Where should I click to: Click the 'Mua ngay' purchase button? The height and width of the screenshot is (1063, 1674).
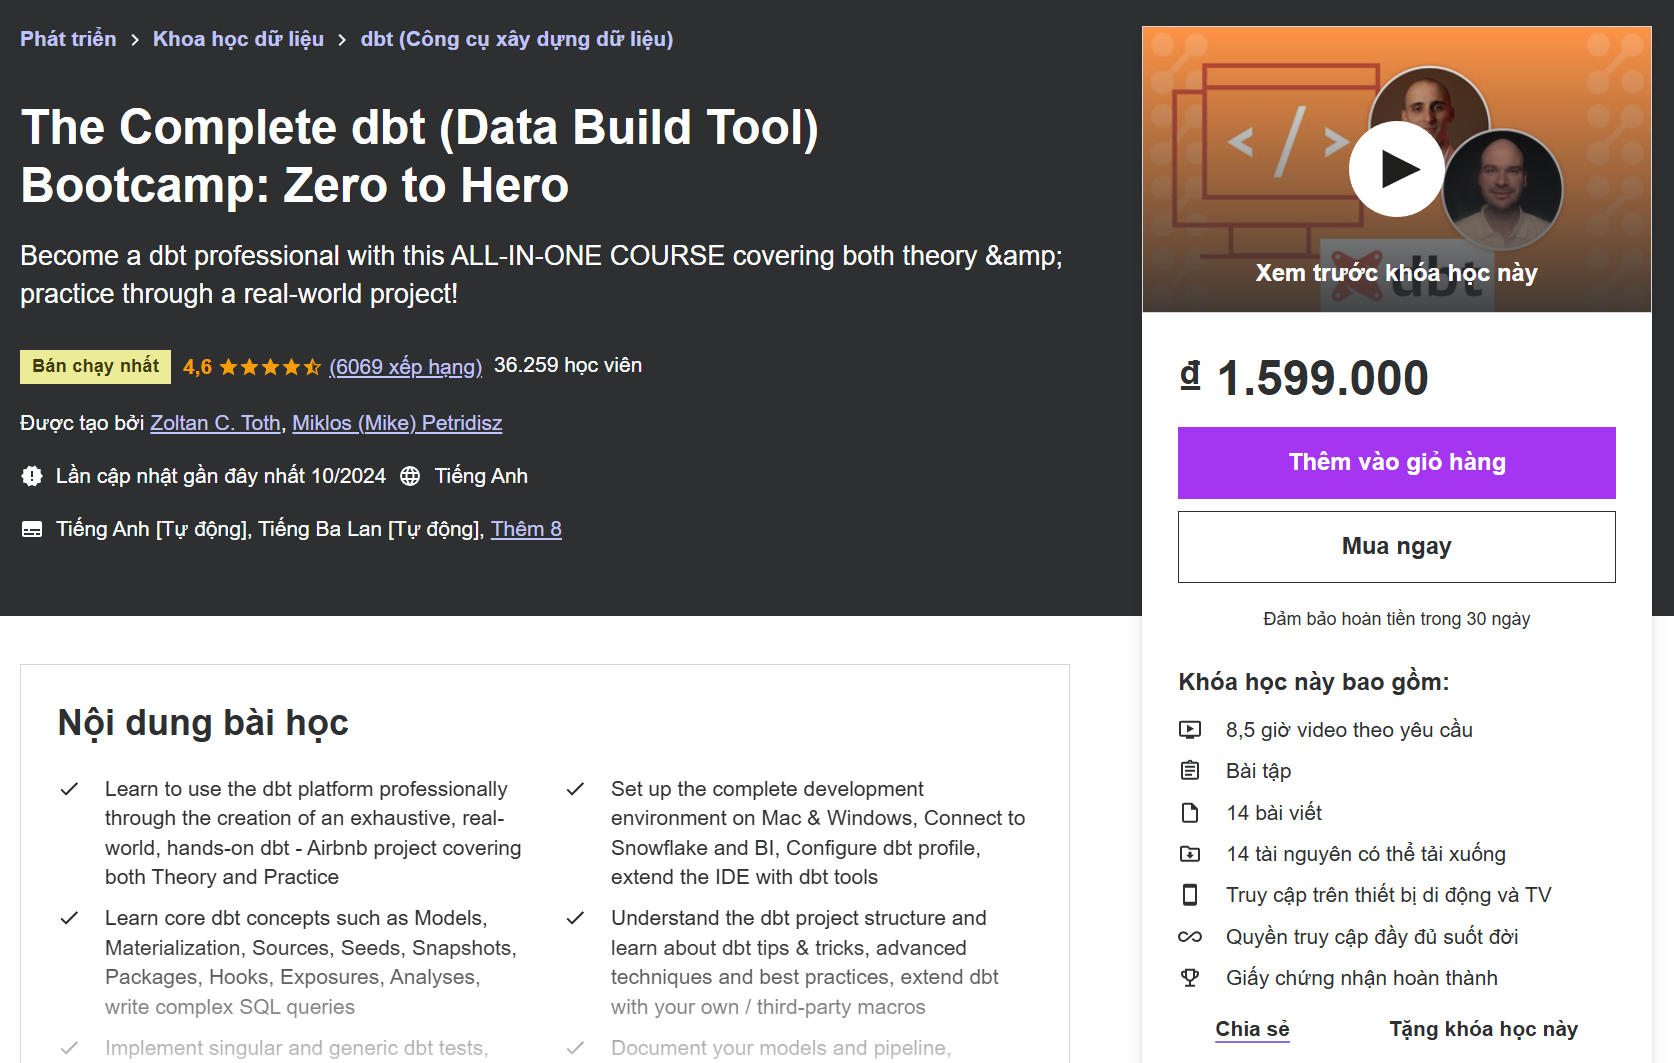1396,546
